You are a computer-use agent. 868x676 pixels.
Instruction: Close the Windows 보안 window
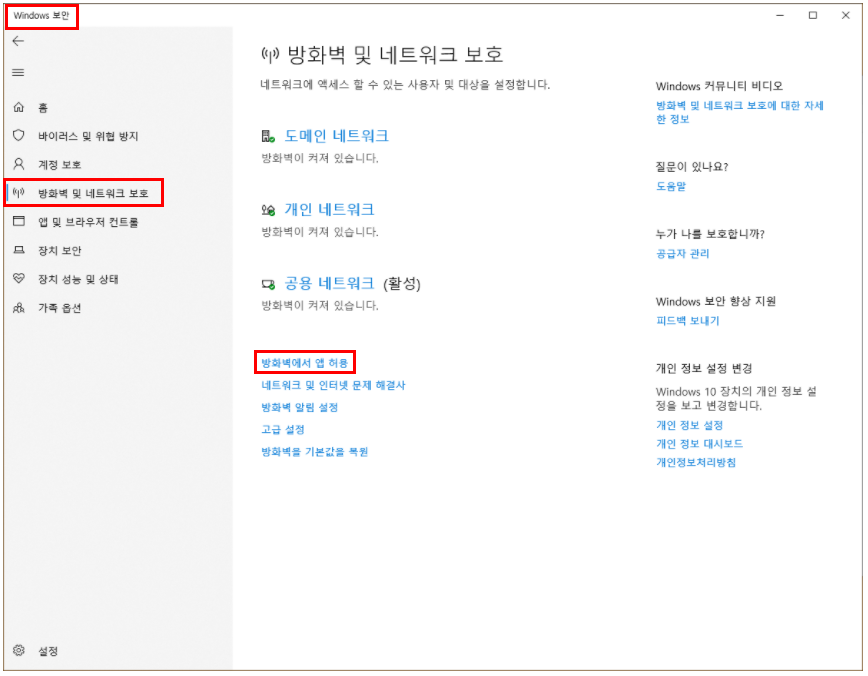(x=845, y=16)
